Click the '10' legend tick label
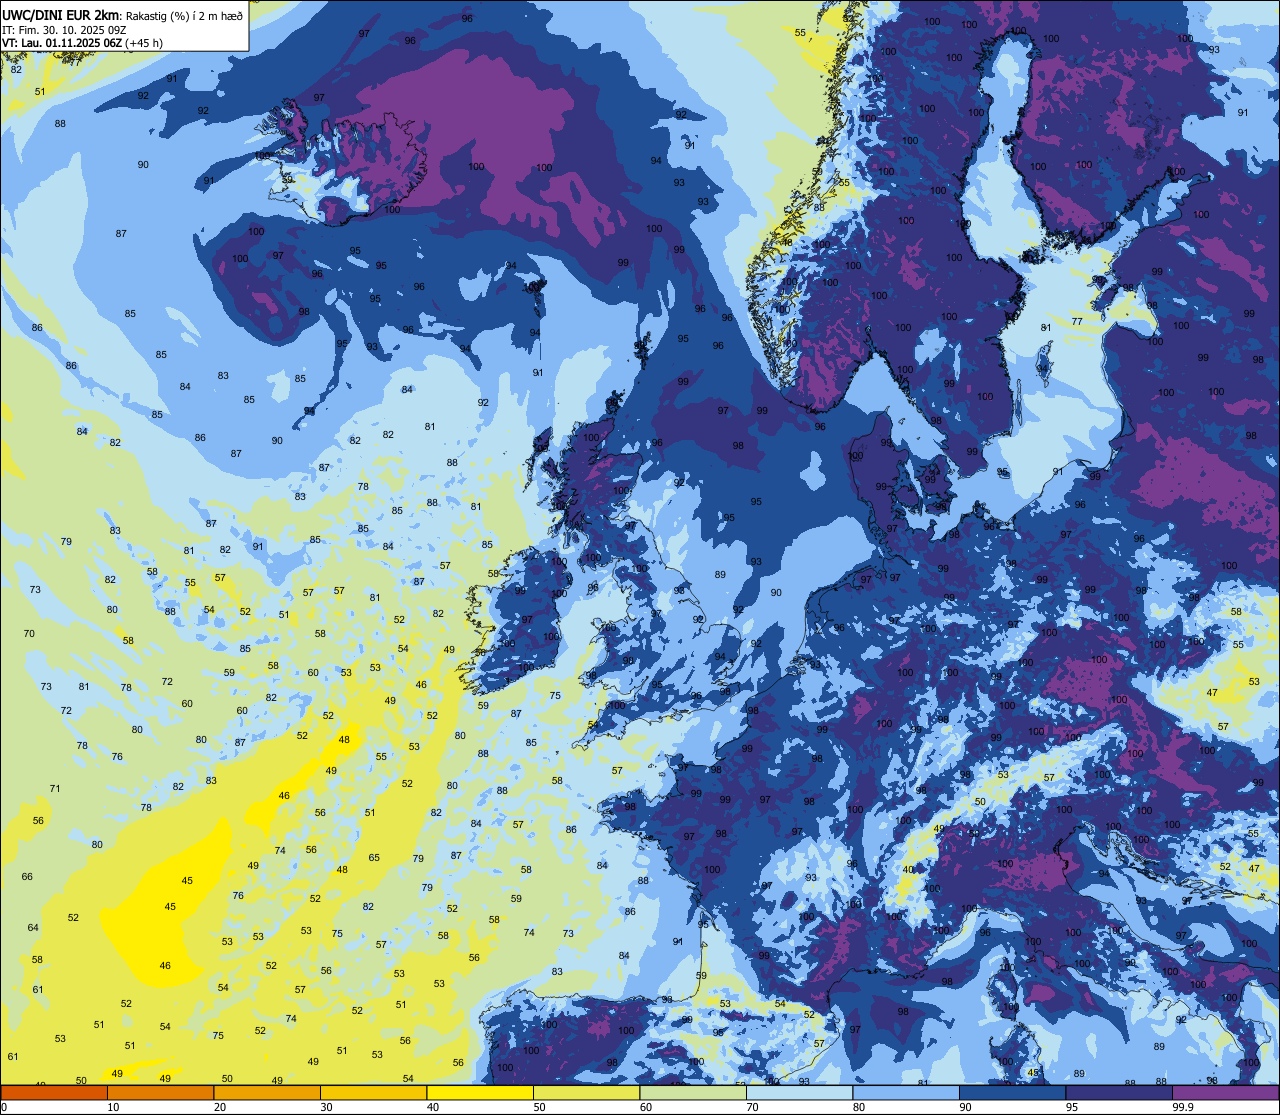 (x=114, y=1107)
